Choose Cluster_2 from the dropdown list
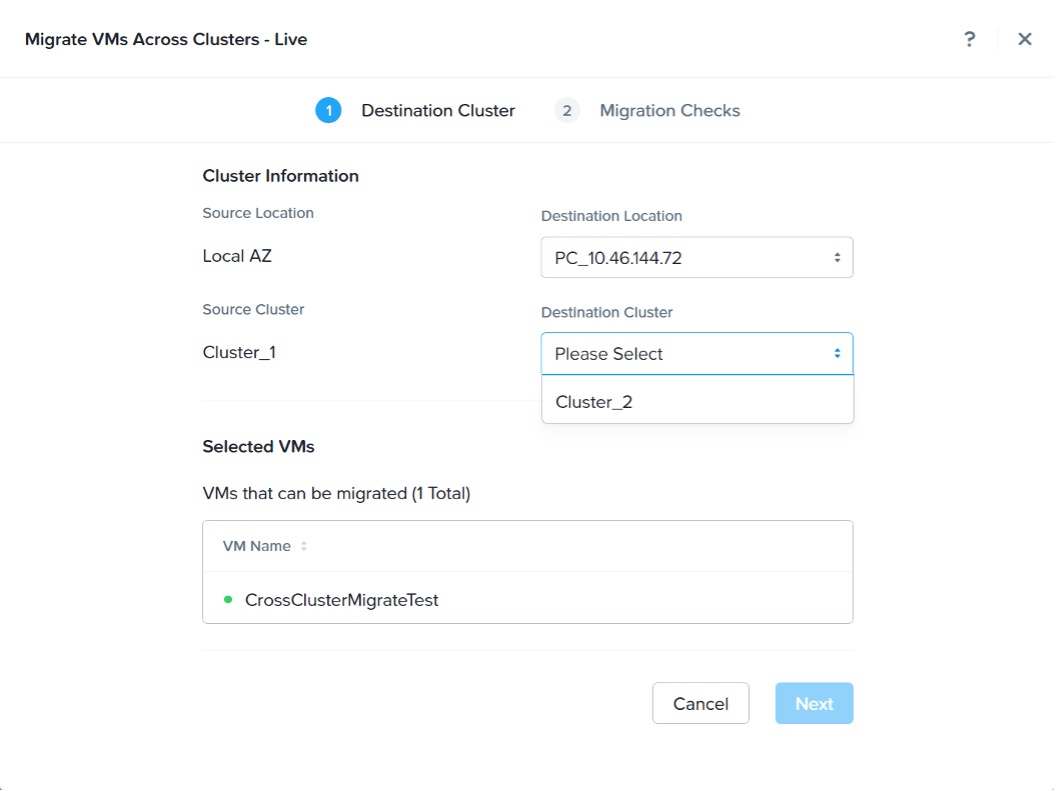This screenshot has height=791, width=1057. 594,402
